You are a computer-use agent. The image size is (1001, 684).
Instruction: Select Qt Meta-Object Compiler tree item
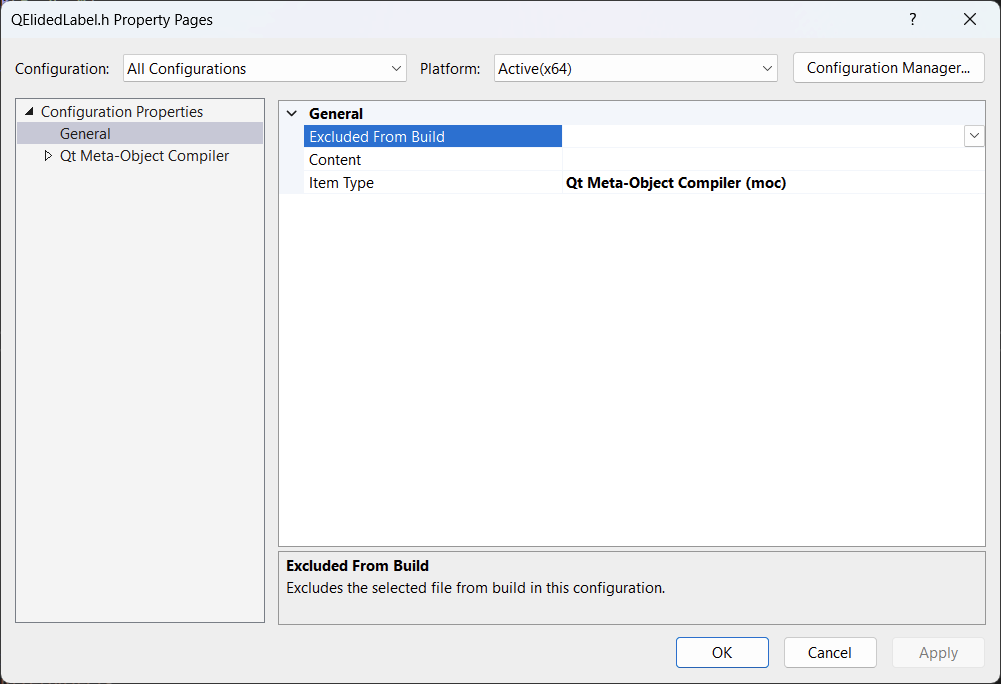[144, 156]
